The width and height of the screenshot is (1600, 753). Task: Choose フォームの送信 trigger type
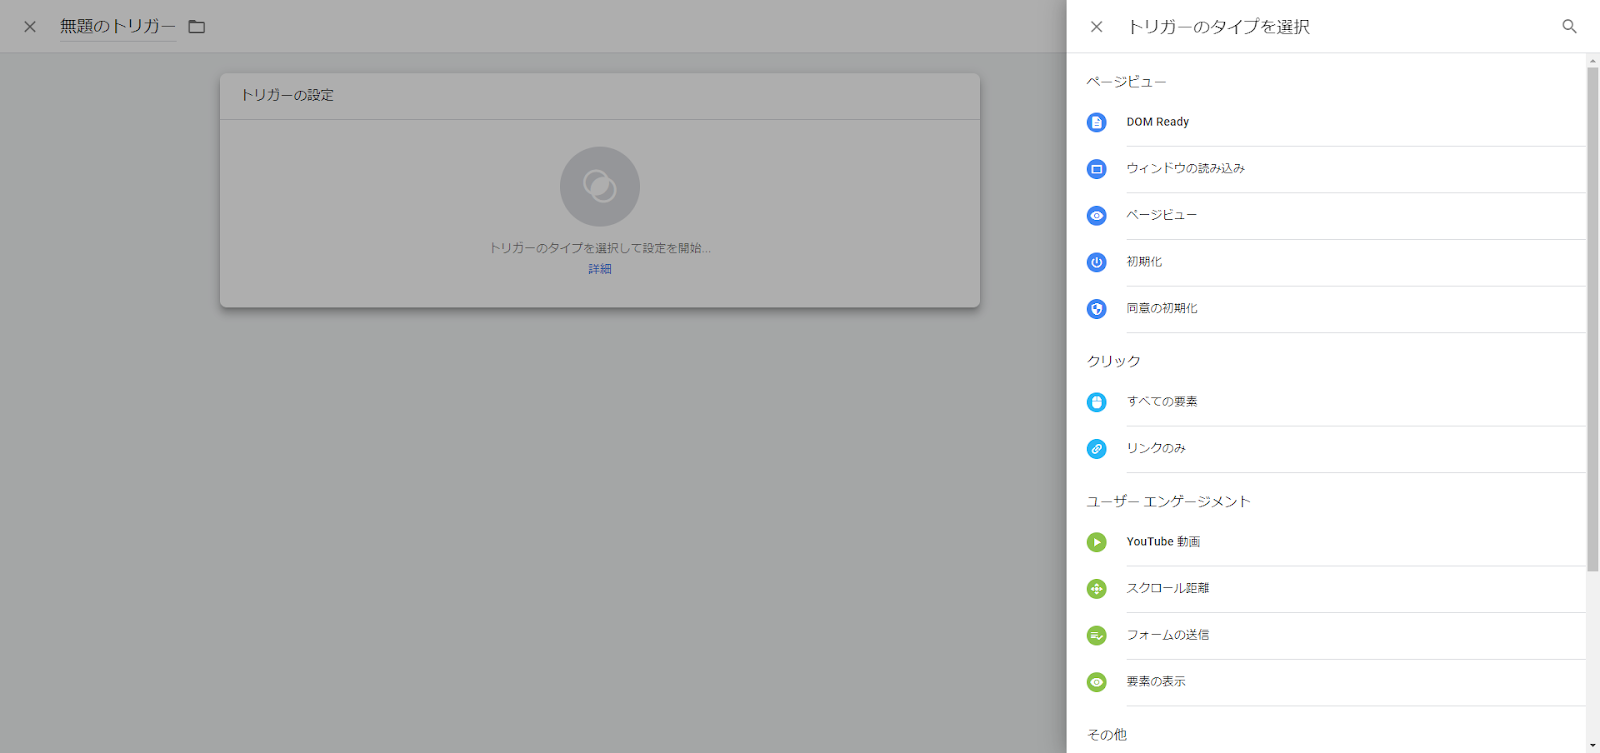(1336, 635)
